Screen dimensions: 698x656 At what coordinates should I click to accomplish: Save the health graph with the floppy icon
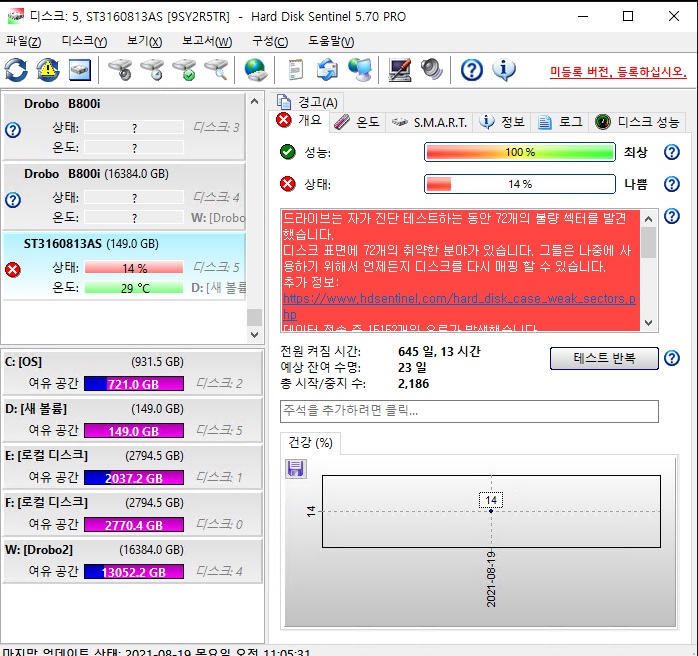pyautogui.click(x=296, y=469)
